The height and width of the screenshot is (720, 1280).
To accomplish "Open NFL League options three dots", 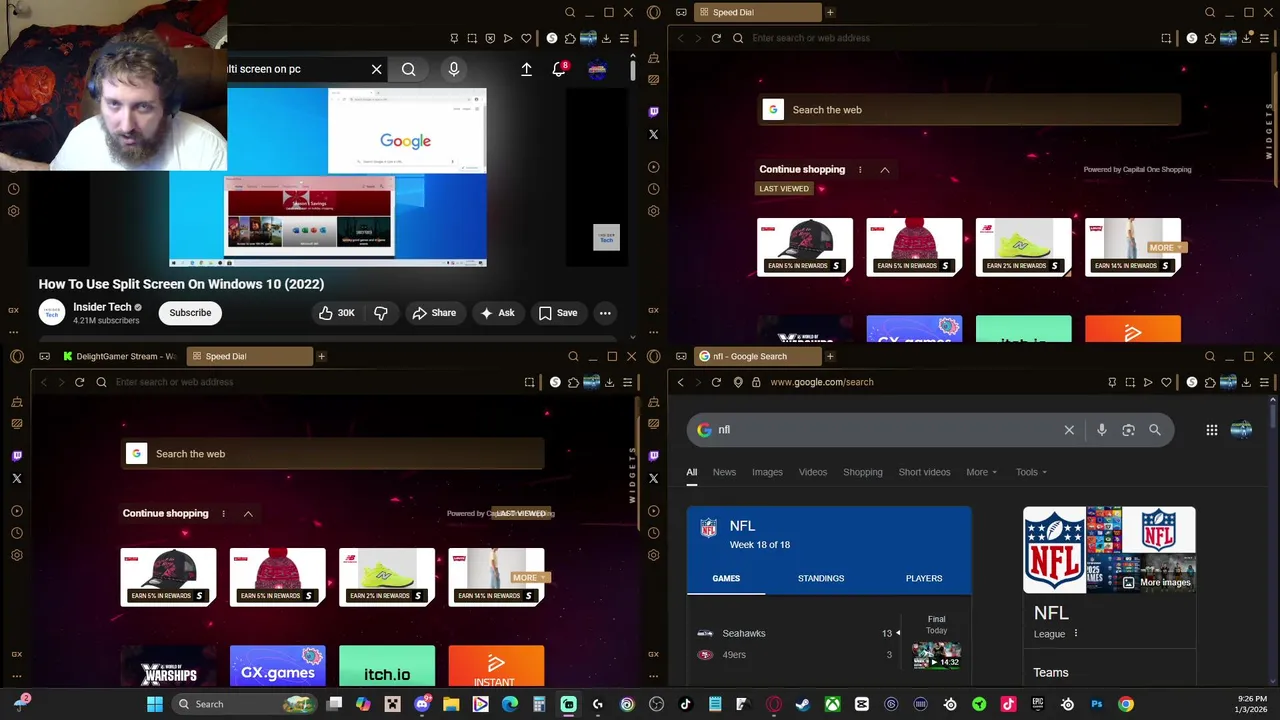I will coord(1076,634).
